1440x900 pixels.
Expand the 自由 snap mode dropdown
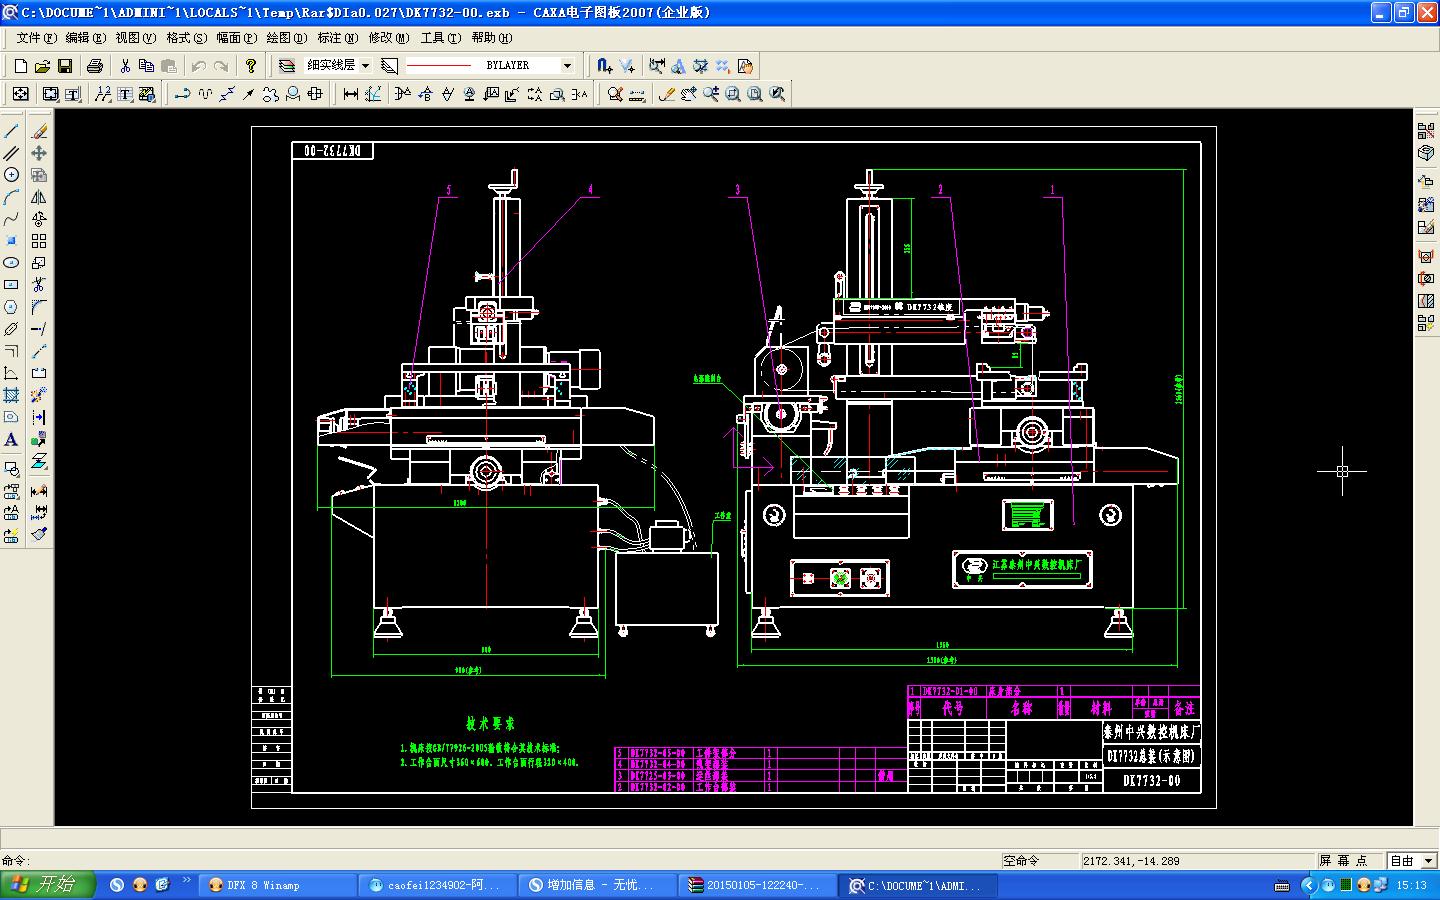point(1427,861)
